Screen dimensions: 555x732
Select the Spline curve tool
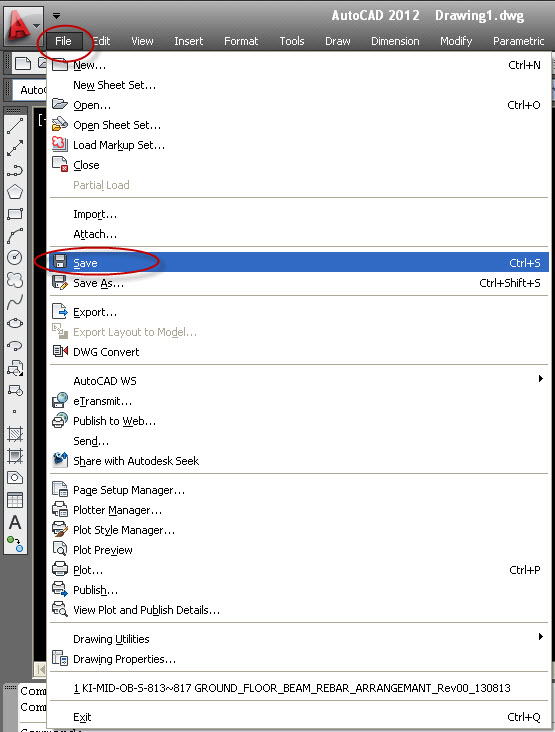coord(15,302)
